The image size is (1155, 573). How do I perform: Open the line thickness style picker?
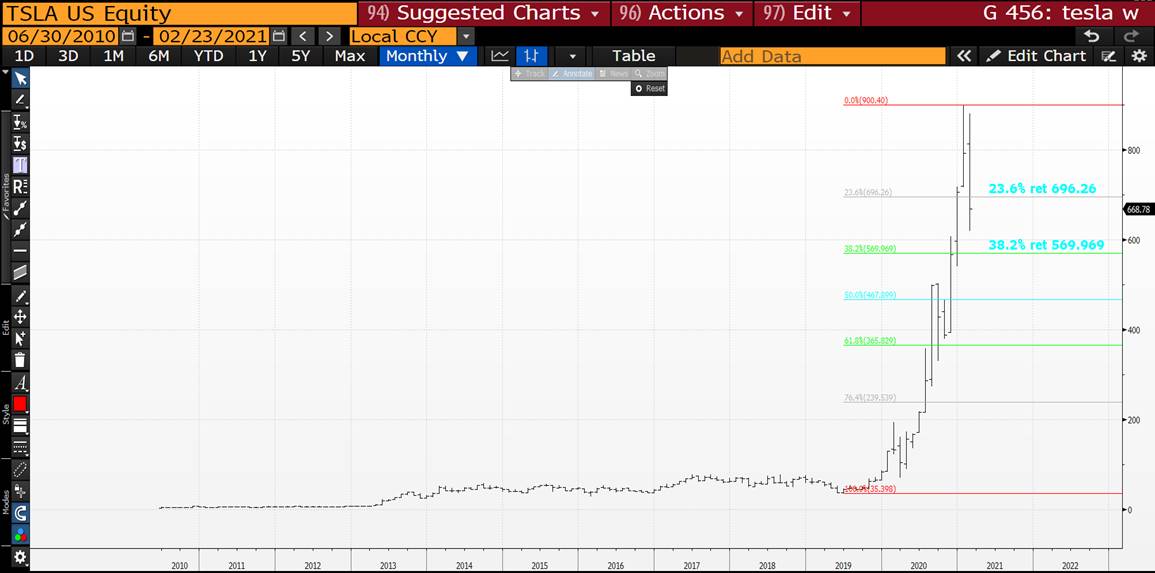click(x=21, y=425)
